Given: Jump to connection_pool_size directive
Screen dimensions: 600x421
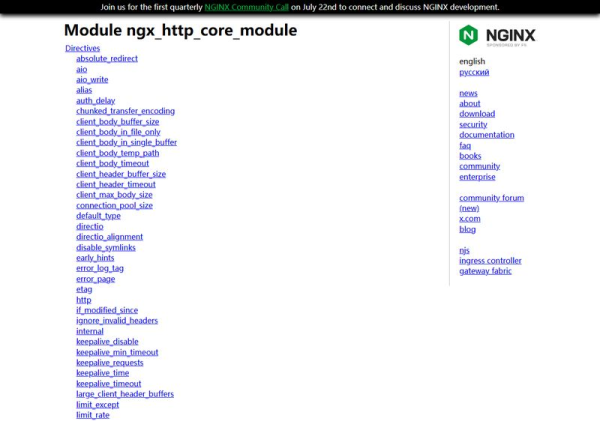Looking at the screenshot, I should pos(114,206).
